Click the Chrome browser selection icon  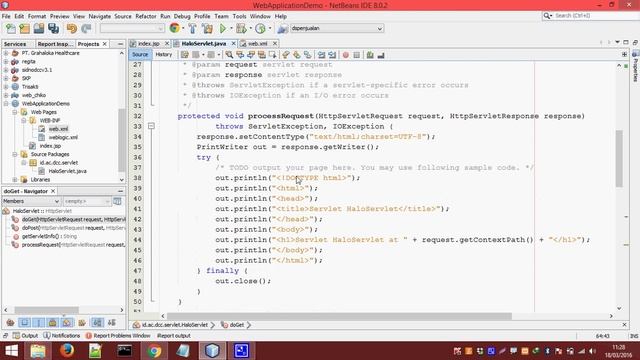click(175, 28)
